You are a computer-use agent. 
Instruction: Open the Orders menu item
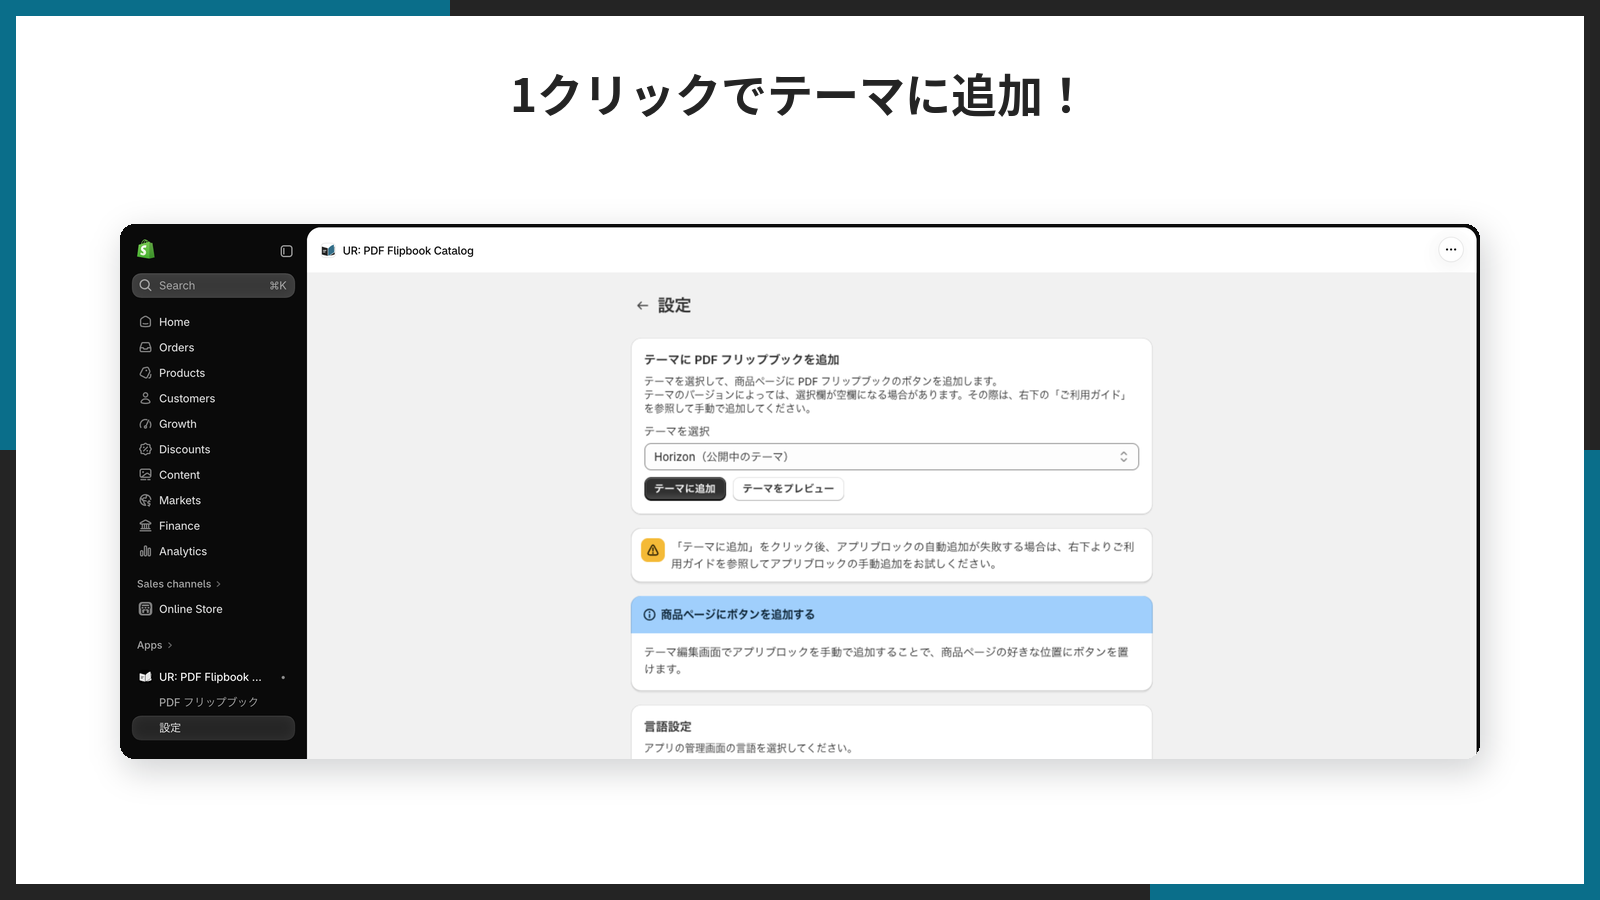tap(213, 347)
